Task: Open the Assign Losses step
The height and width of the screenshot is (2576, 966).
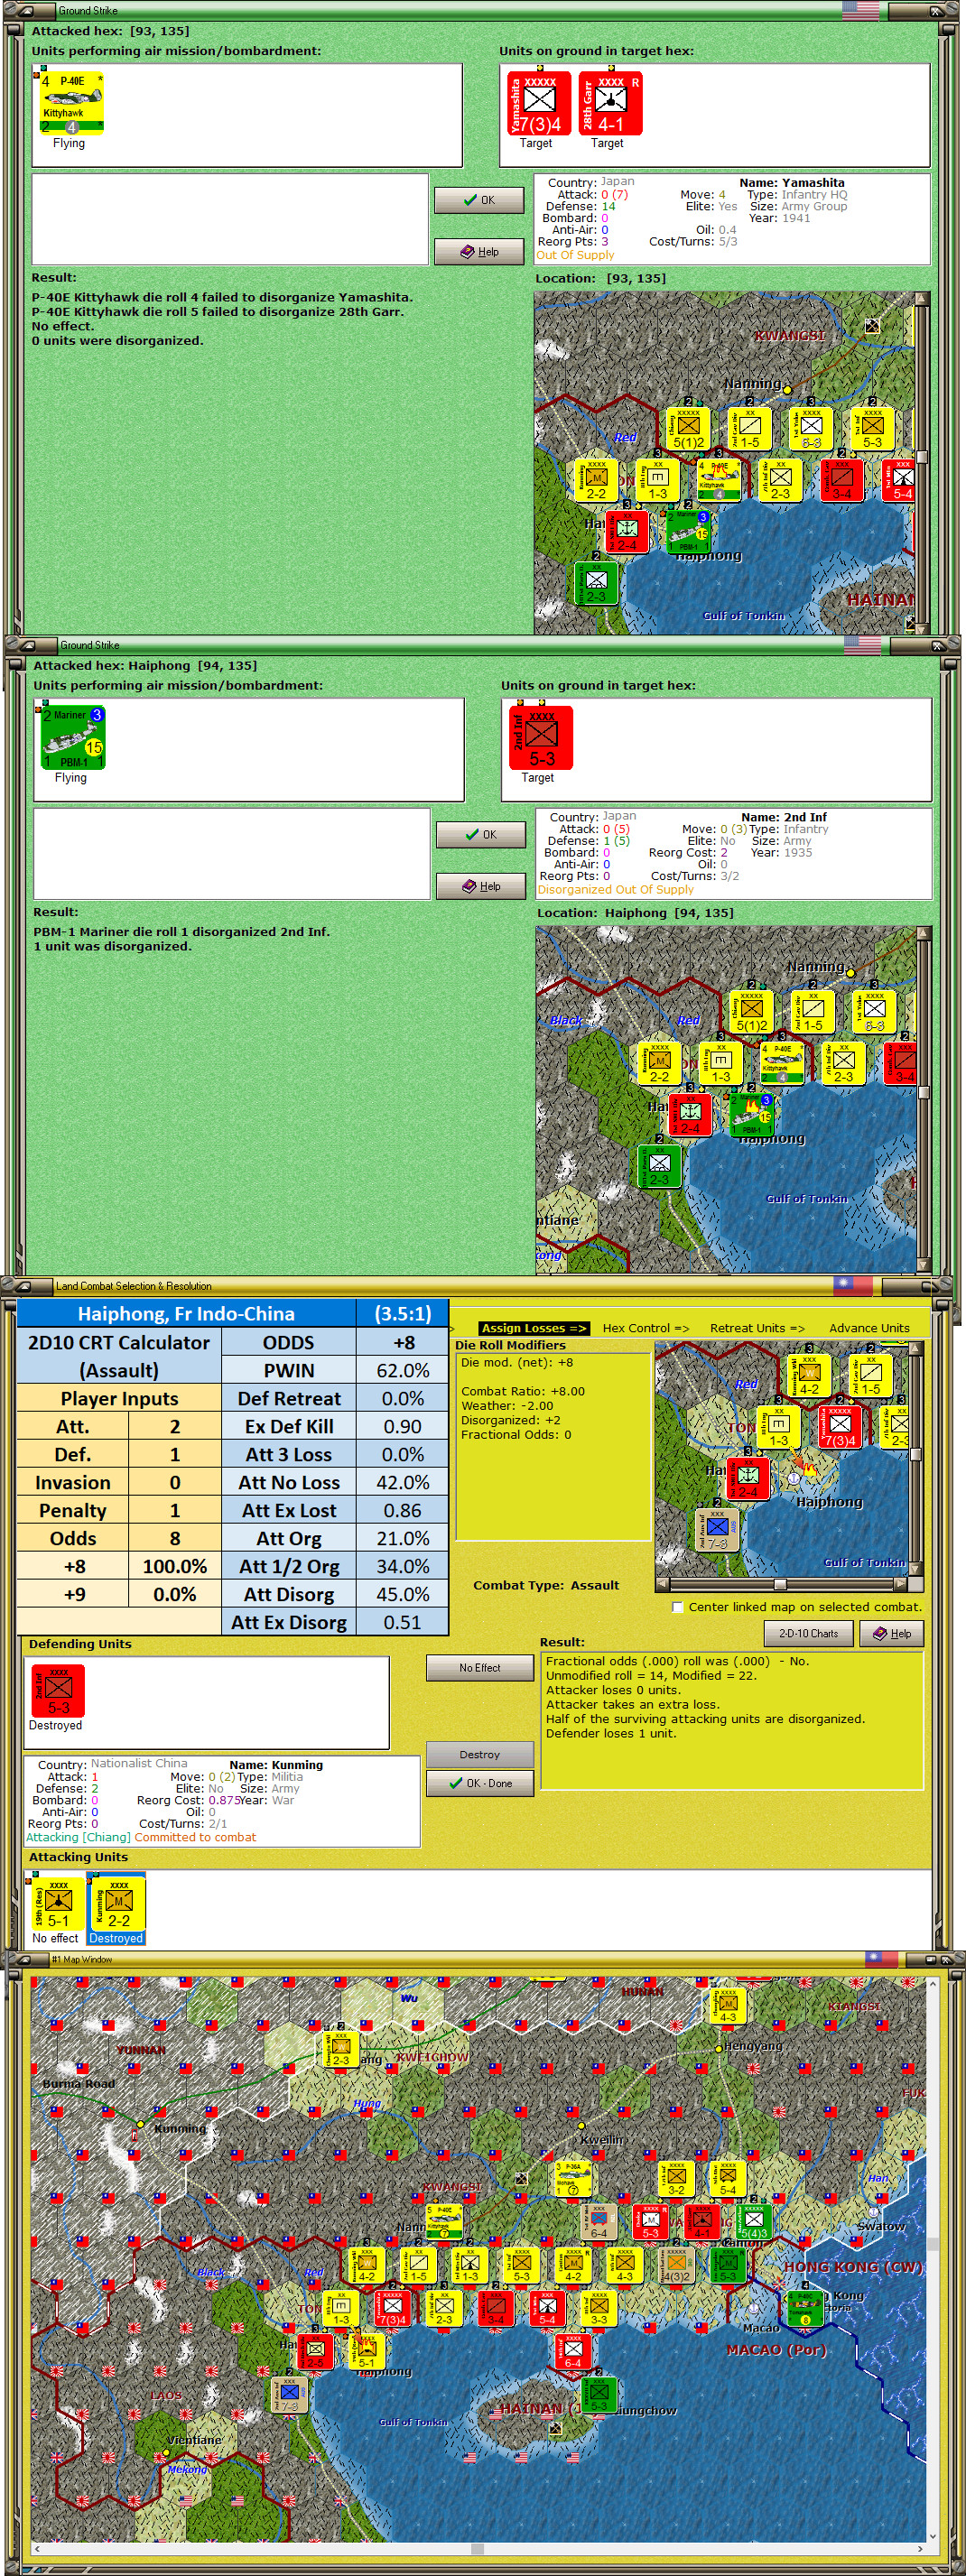Action: click(534, 1328)
